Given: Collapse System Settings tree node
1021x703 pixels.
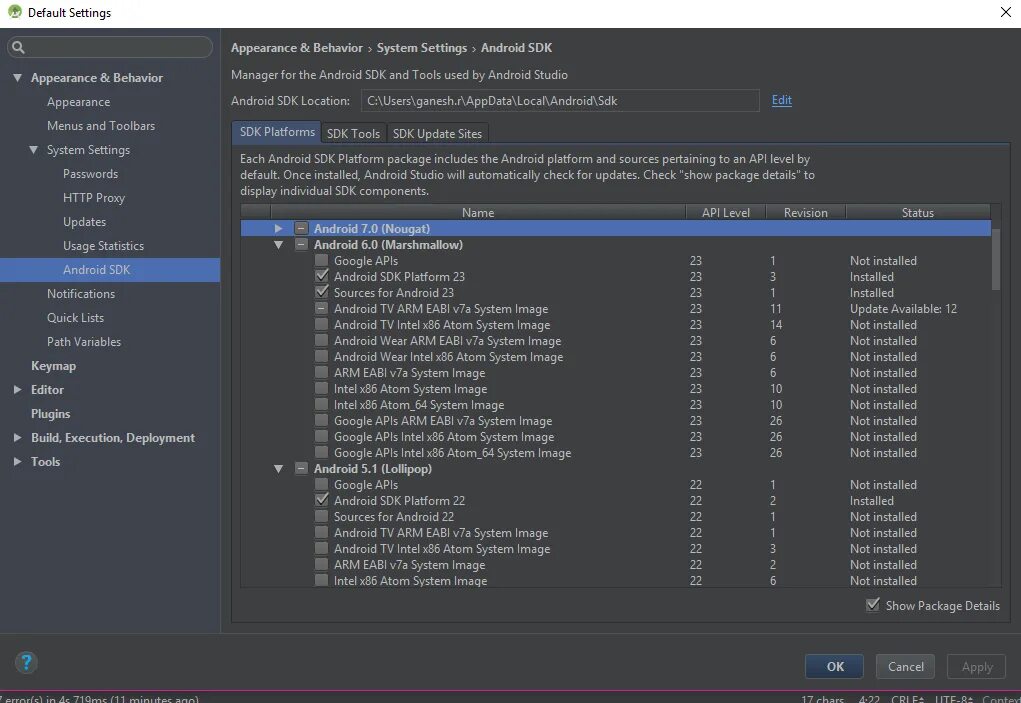Looking at the screenshot, I should (x=34, y=150).
